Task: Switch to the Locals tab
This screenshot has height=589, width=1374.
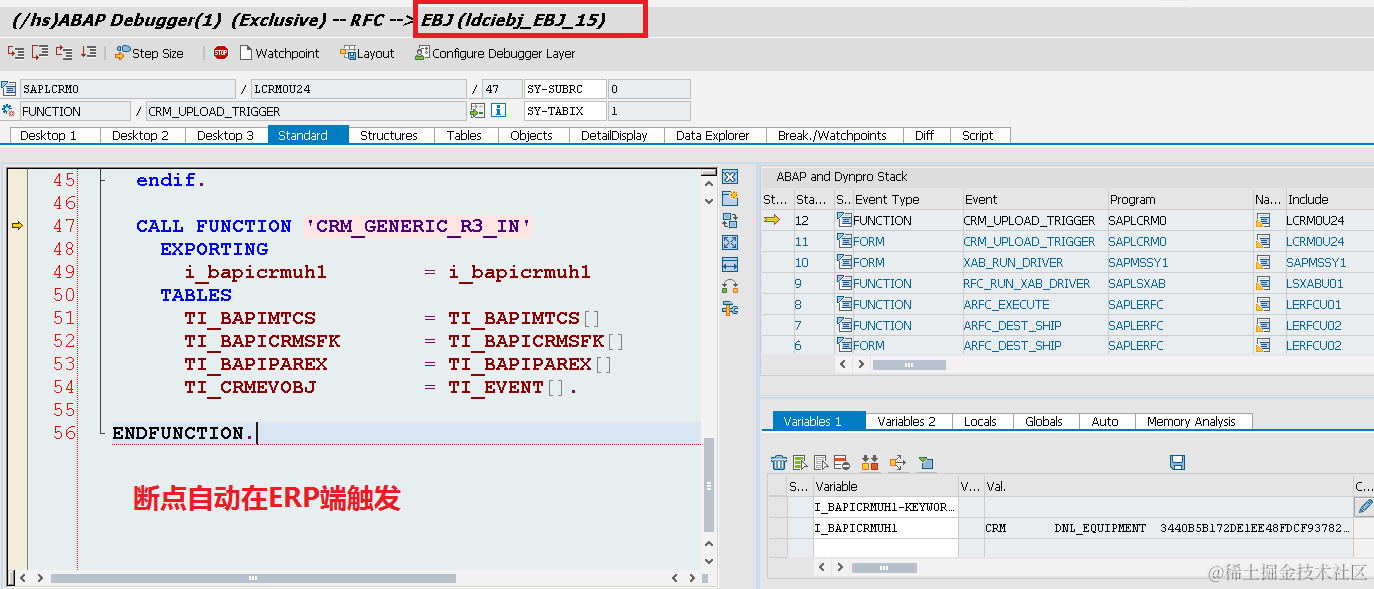Action: tap(980, 421)
